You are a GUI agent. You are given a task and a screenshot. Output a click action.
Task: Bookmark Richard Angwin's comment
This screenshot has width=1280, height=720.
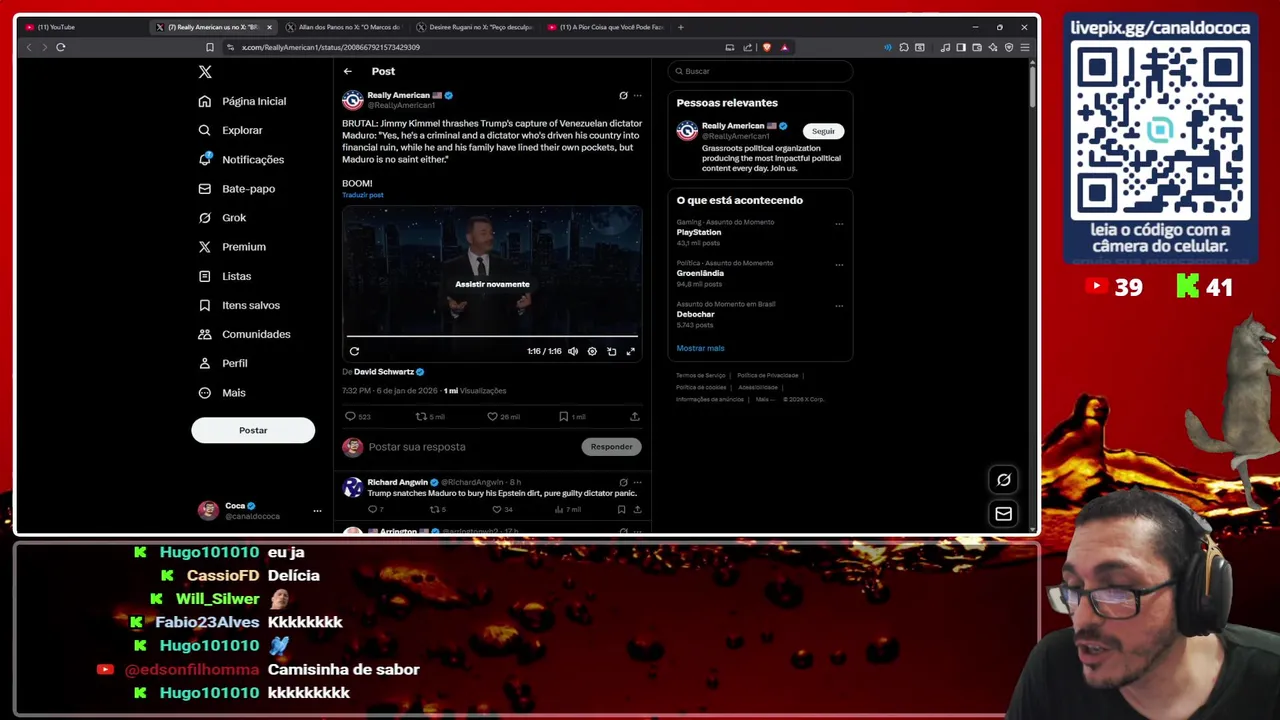pos(621,509)
